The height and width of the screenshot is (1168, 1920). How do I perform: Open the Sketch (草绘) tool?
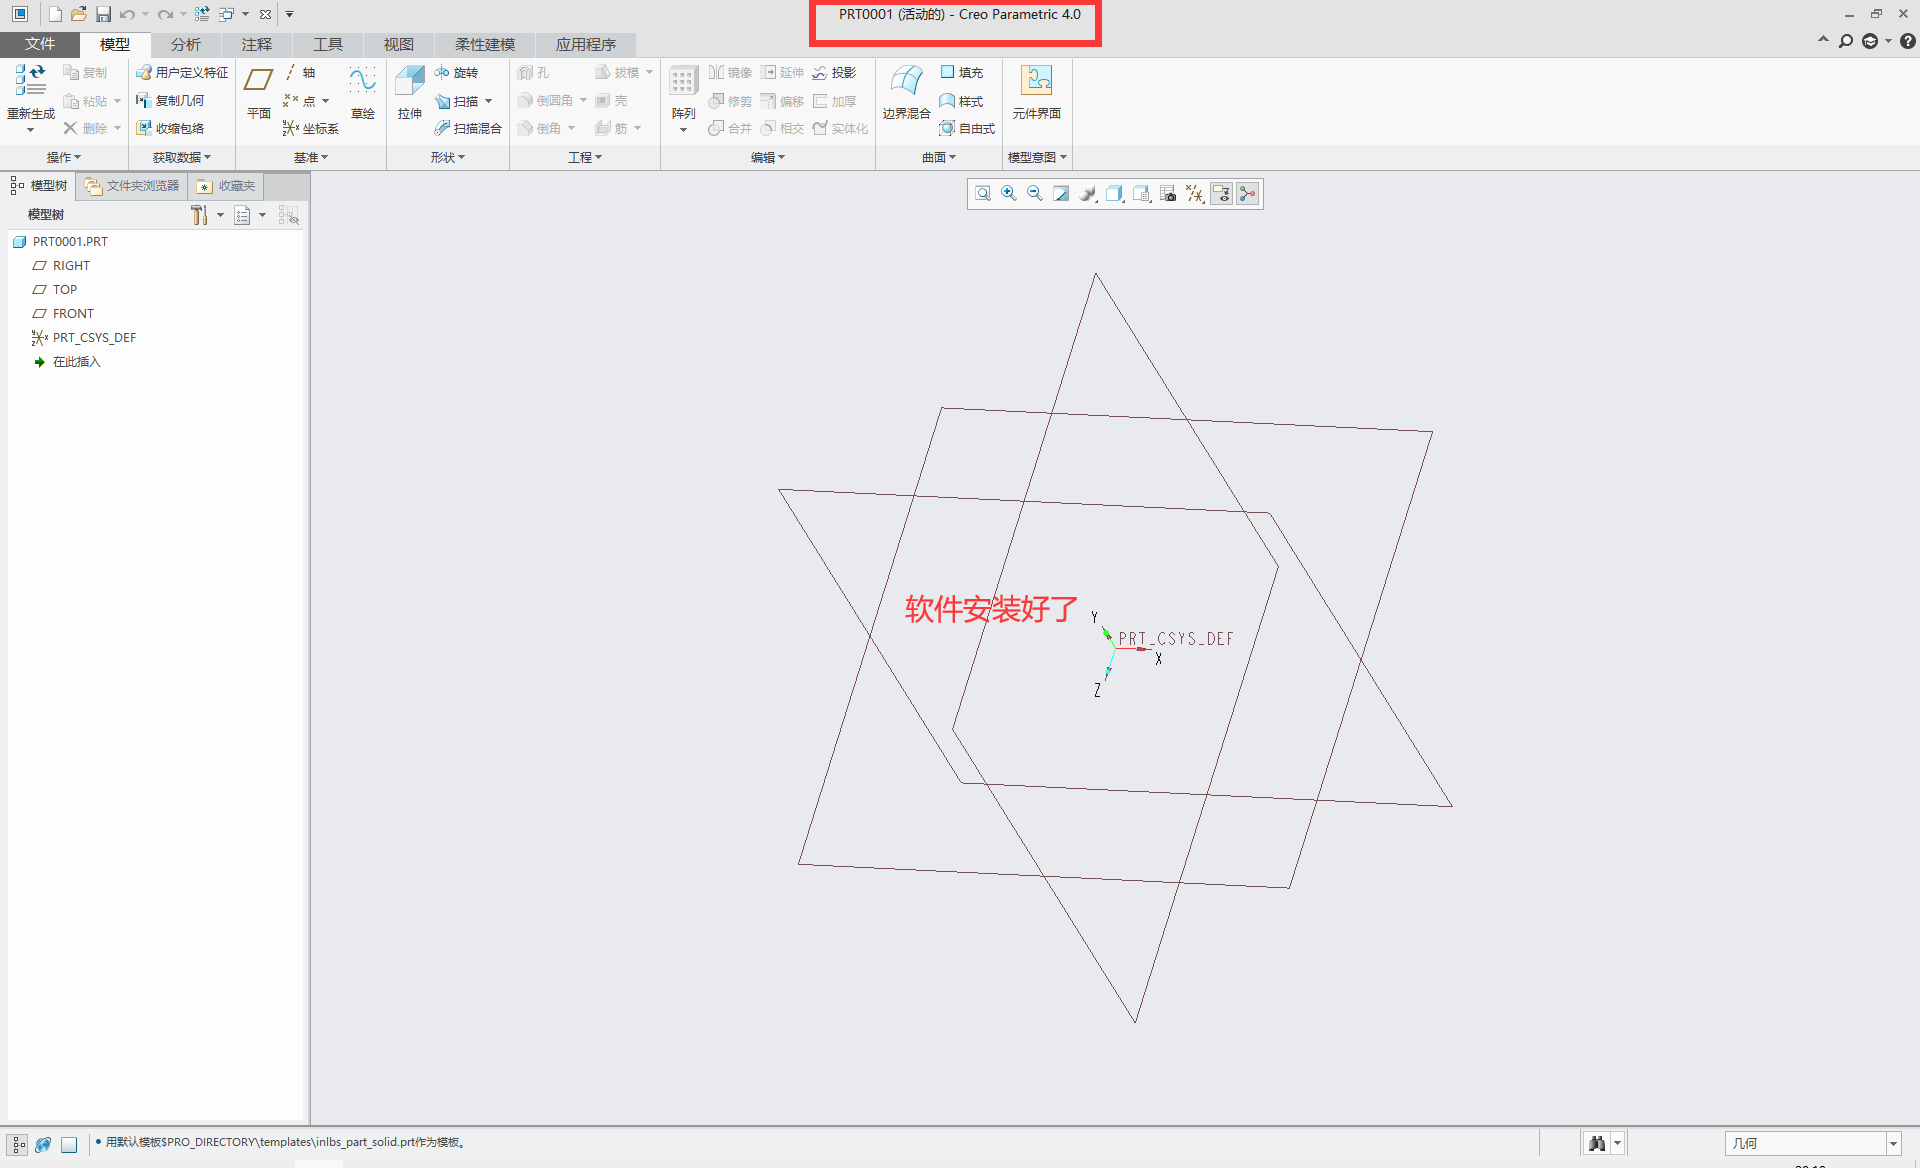click(362, 82)
